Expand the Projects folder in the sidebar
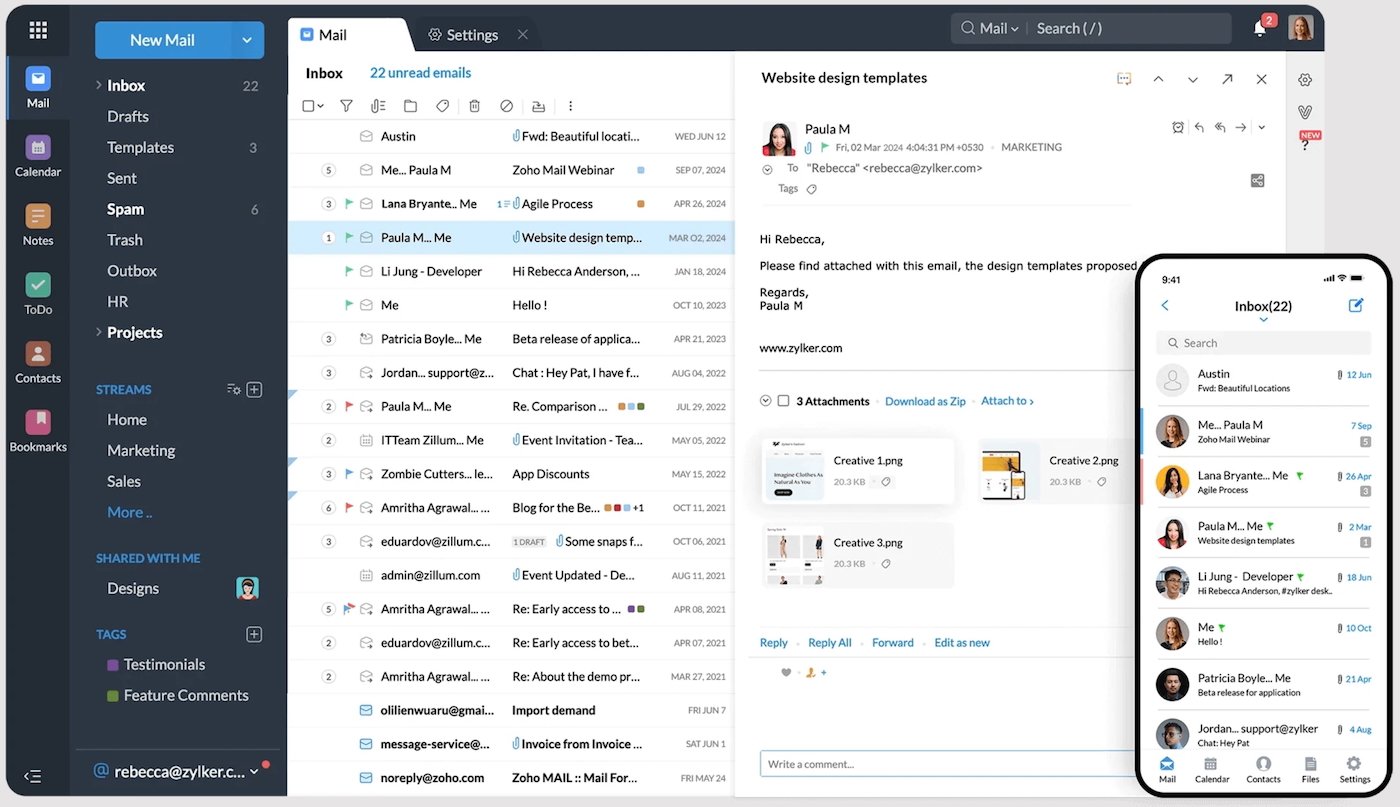The image size is (1400, 807). click(97, 332)
